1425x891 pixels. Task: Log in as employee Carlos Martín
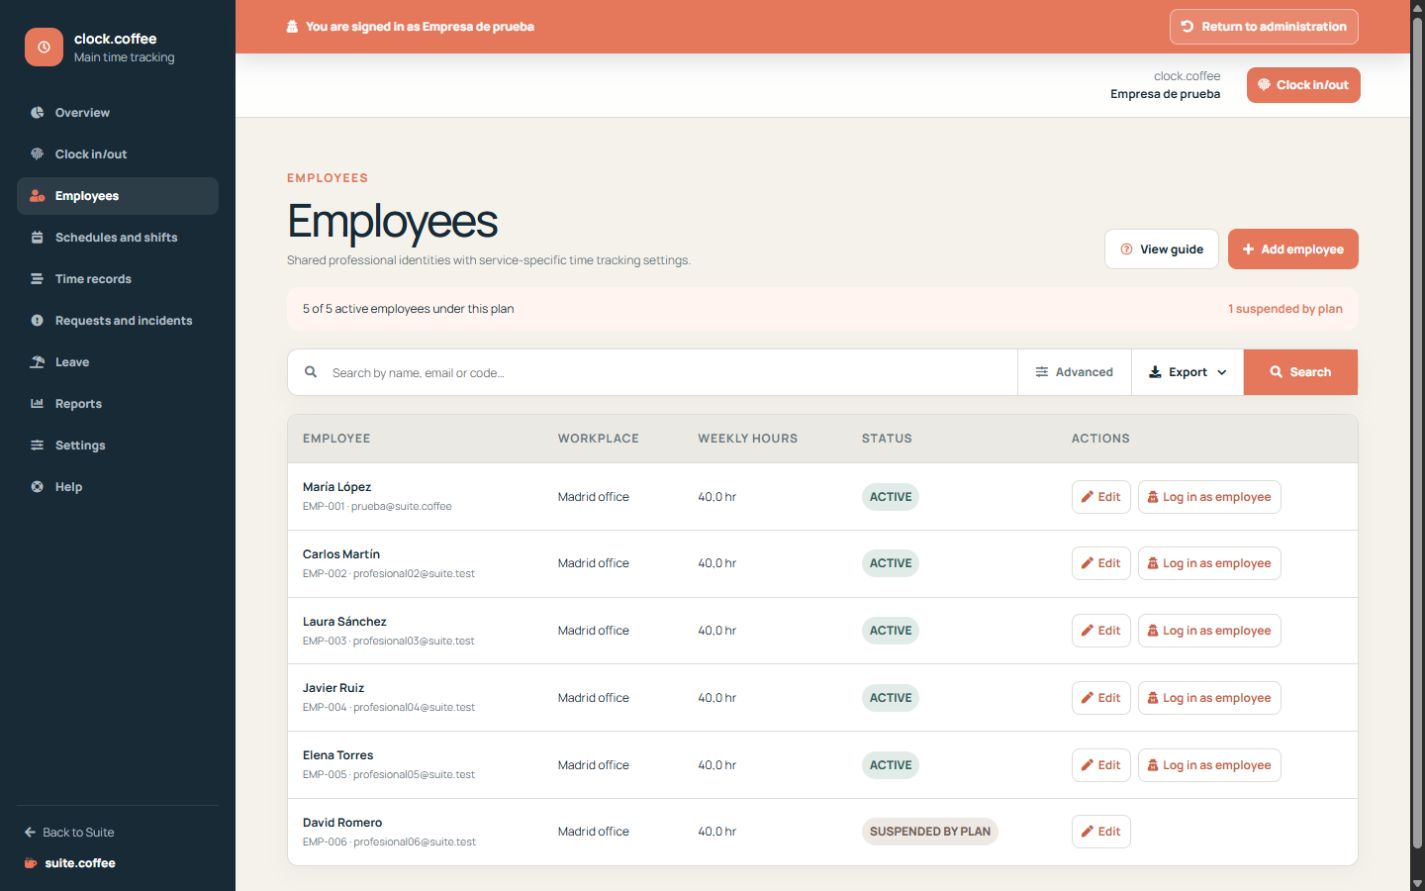tap(1209, 563)
